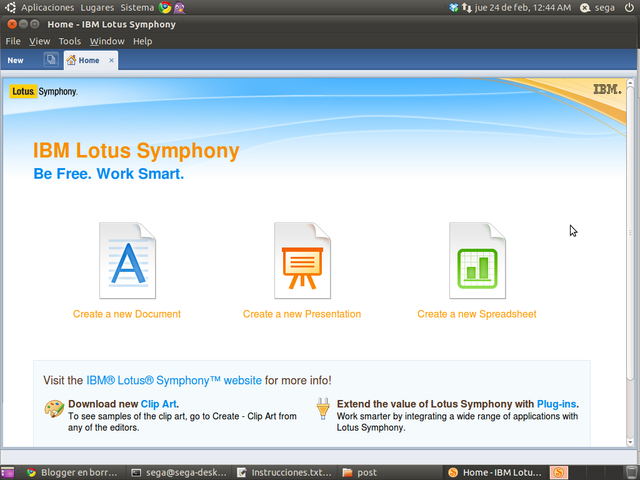
Task: Open the Sistema menu
Action: [x=137, y=7]
